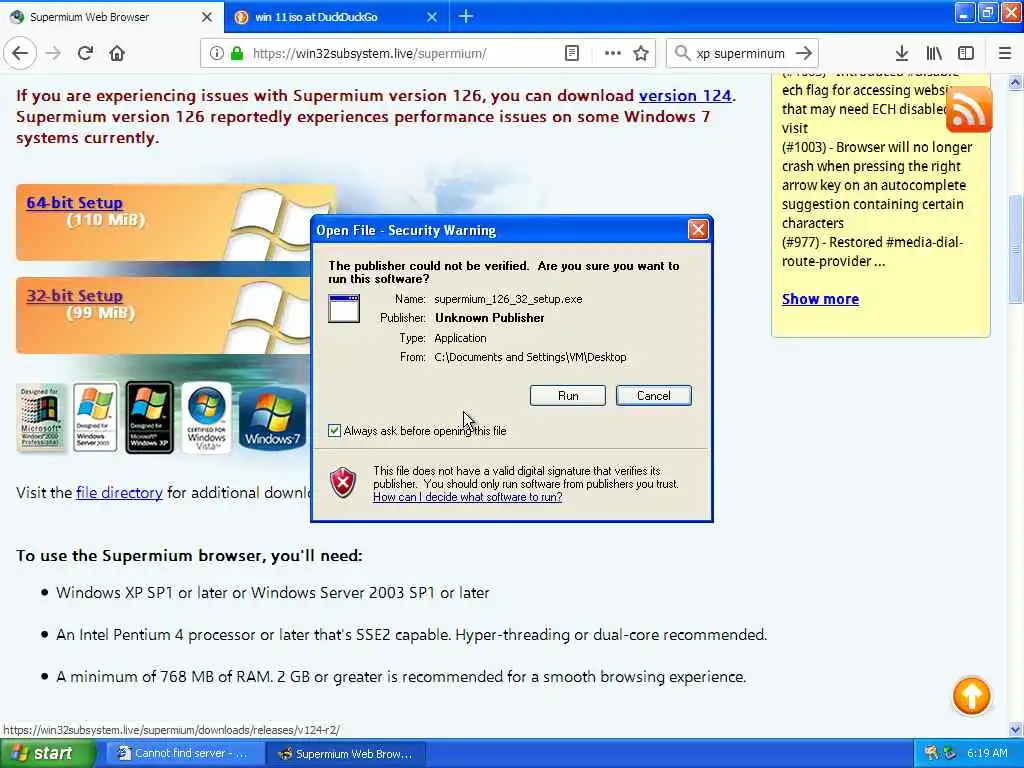Close the DuckDuckGo win 11 iso tab
Image resolution: width=1024 pixels, height=768 pixels.
[432, 17]
